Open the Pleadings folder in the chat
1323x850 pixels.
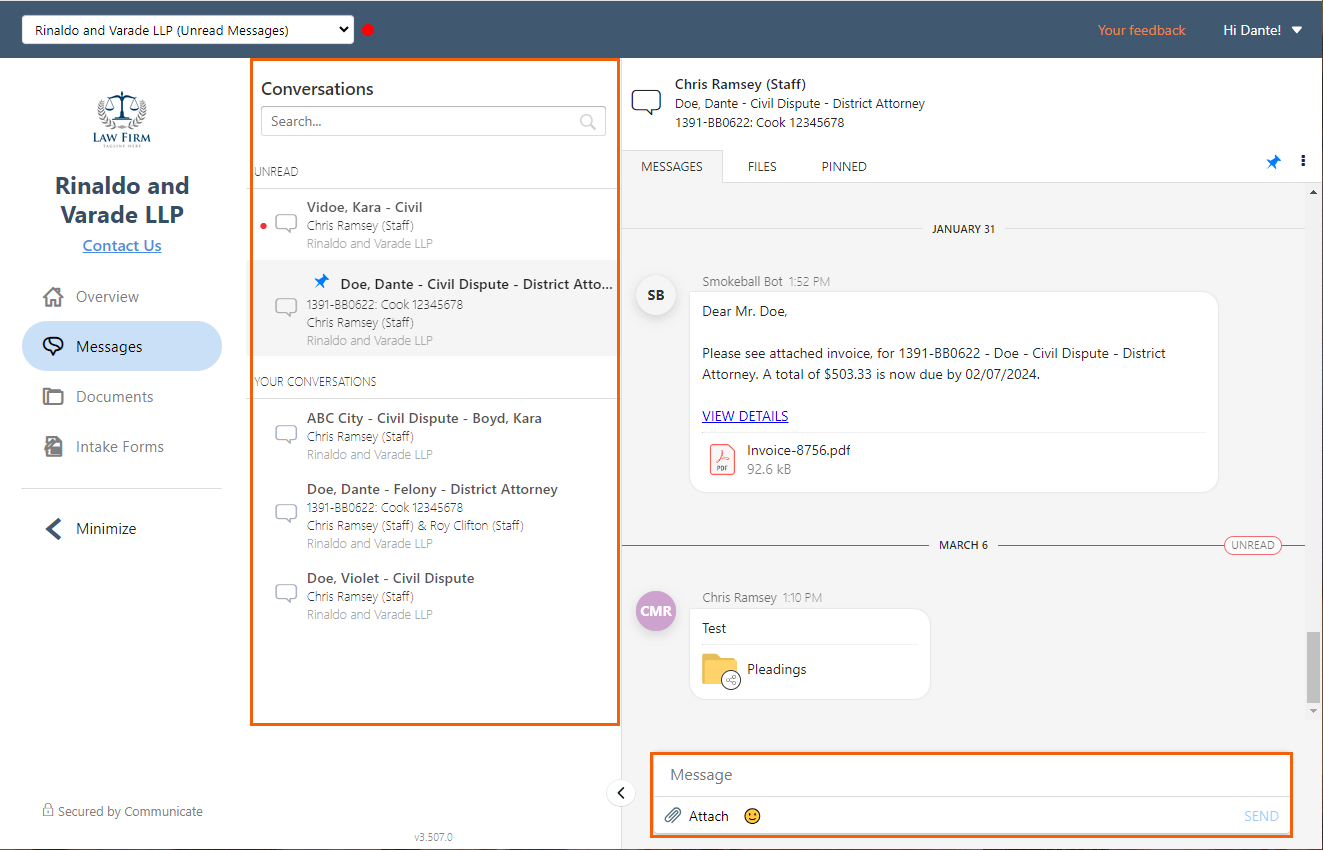[775, 669]
